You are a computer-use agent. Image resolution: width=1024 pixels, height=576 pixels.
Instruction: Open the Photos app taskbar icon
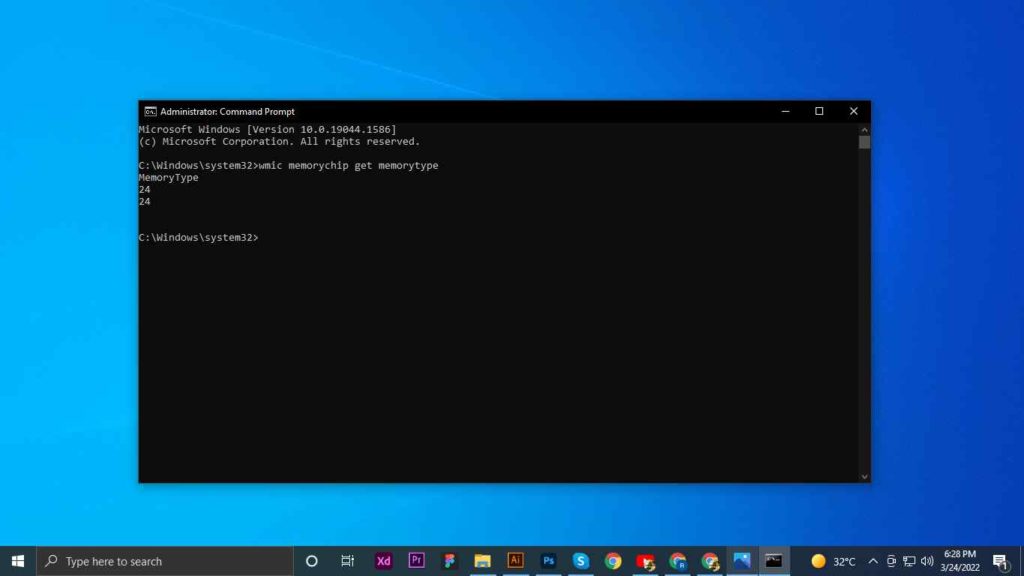click(x=742, y=561)
